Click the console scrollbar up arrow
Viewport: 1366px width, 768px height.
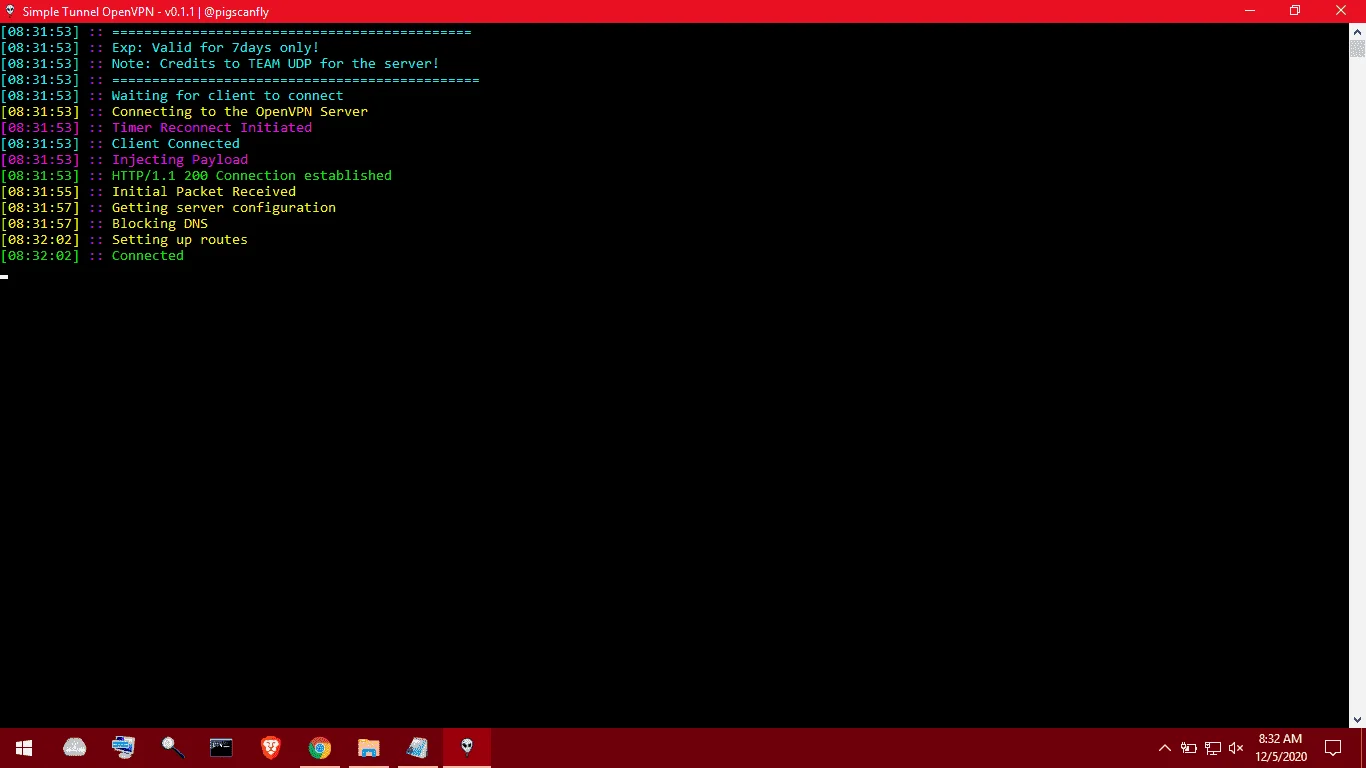click(1357, 31)
